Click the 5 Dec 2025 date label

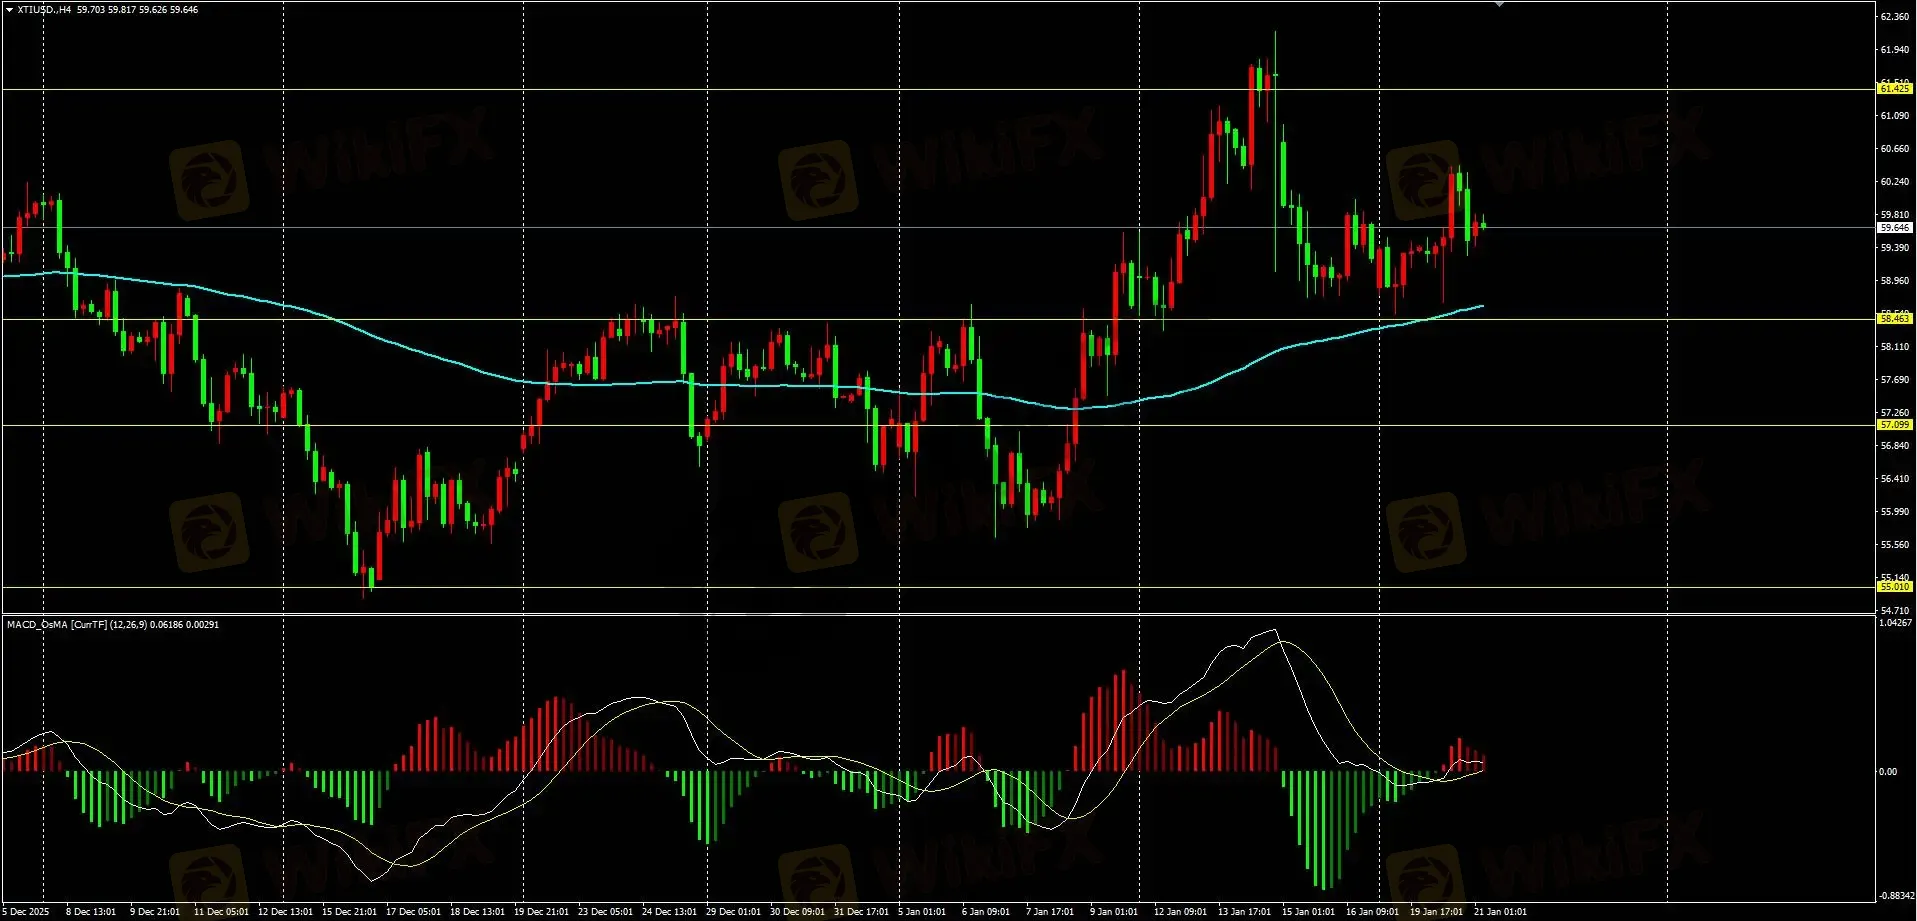[x=26, y=912]
